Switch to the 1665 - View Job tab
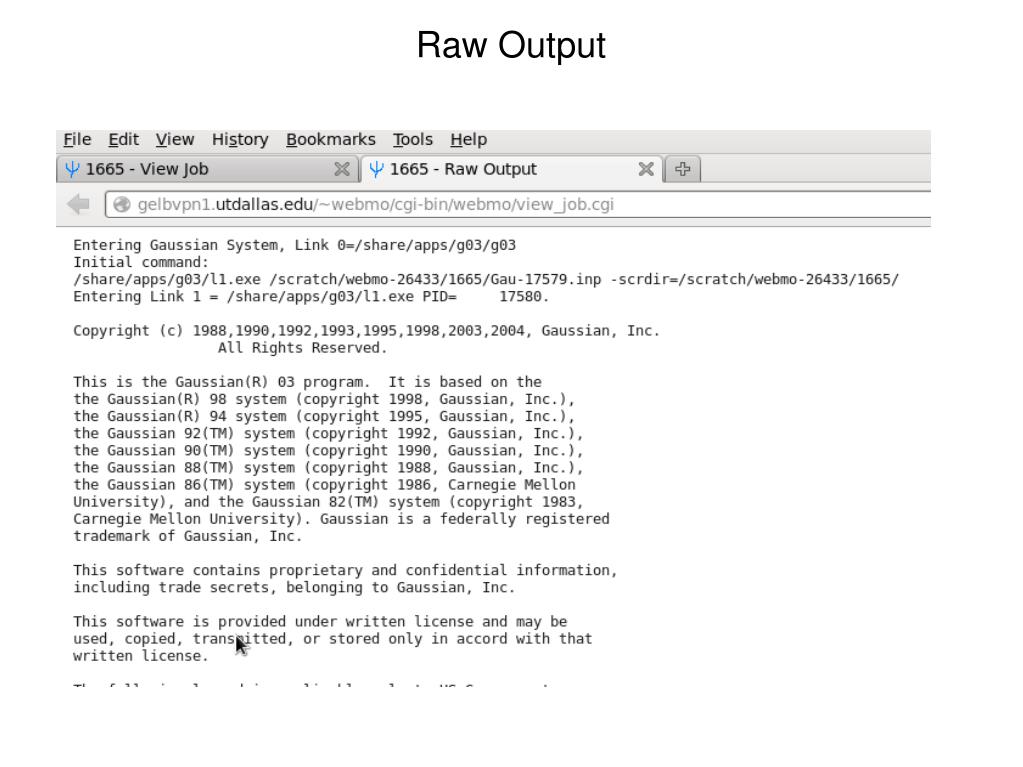 coord(207,169)
